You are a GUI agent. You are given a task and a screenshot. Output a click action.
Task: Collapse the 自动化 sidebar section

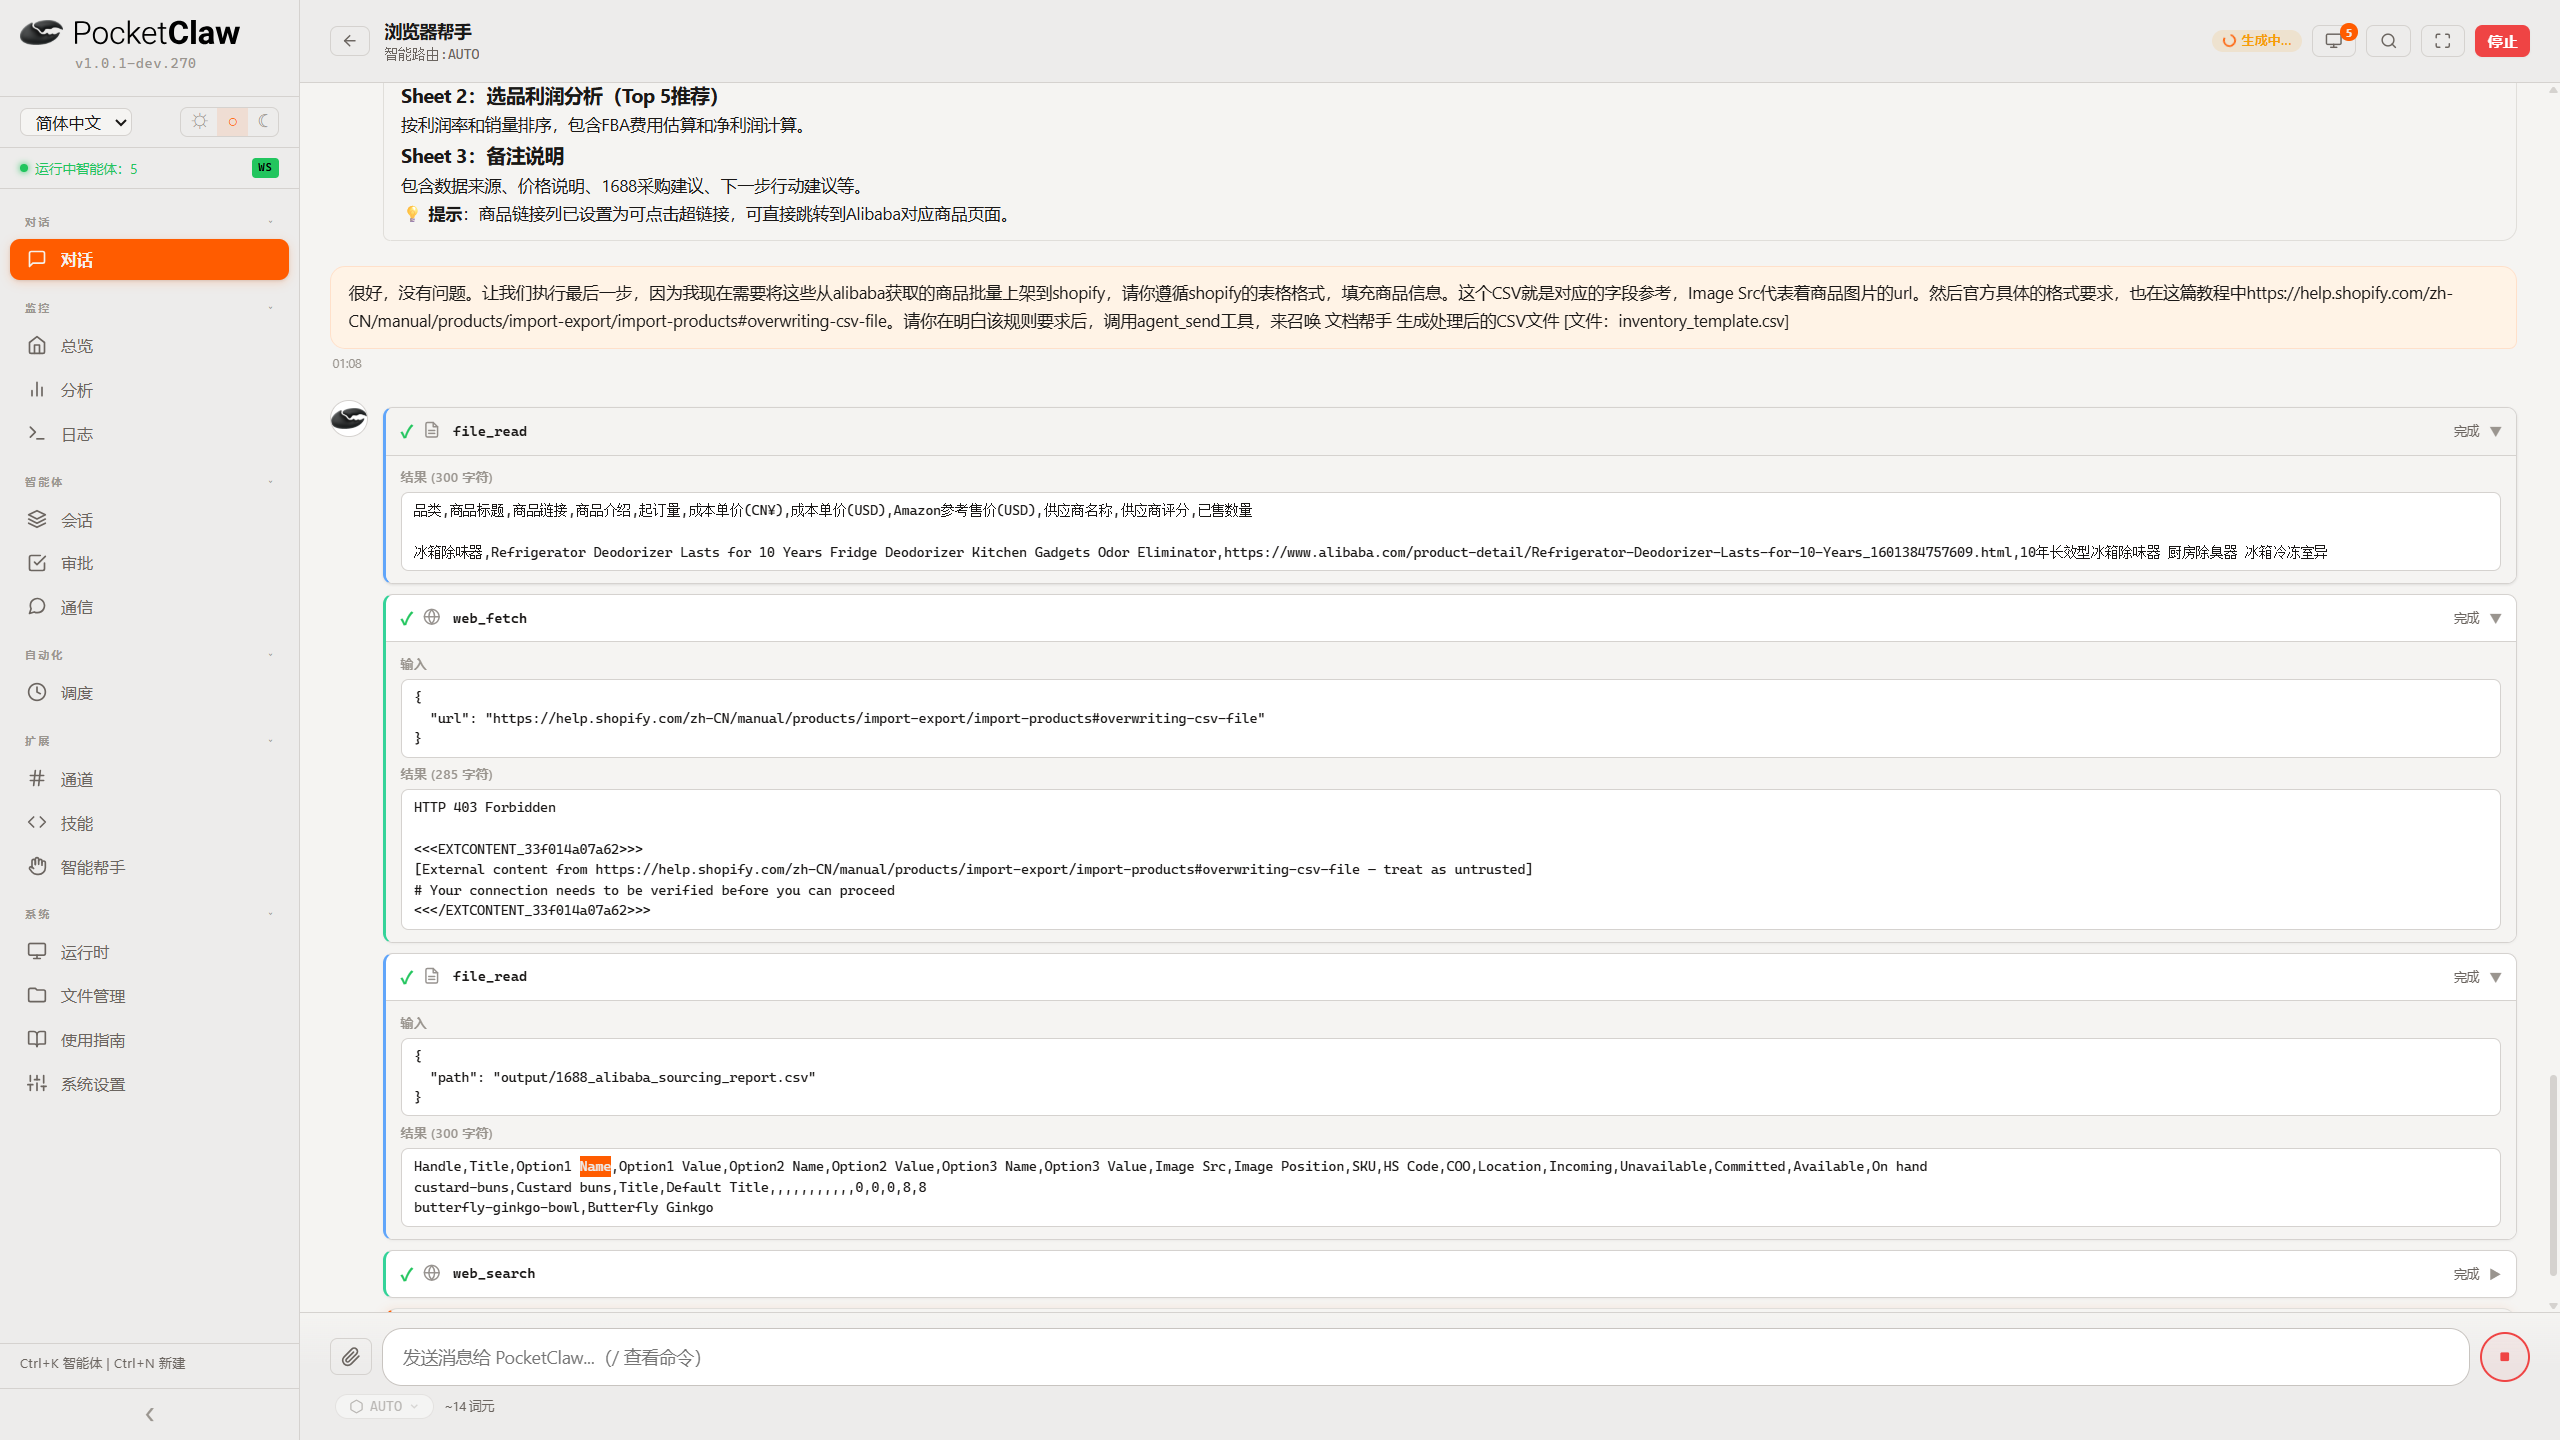tap(271, 655)
